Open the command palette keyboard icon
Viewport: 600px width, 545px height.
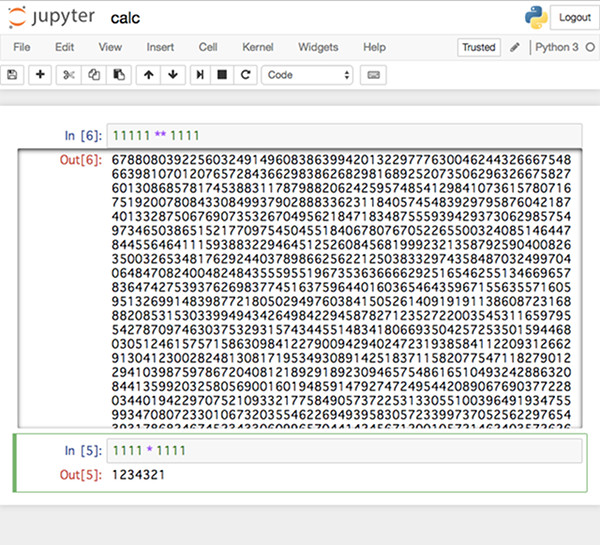click(374, 75)
